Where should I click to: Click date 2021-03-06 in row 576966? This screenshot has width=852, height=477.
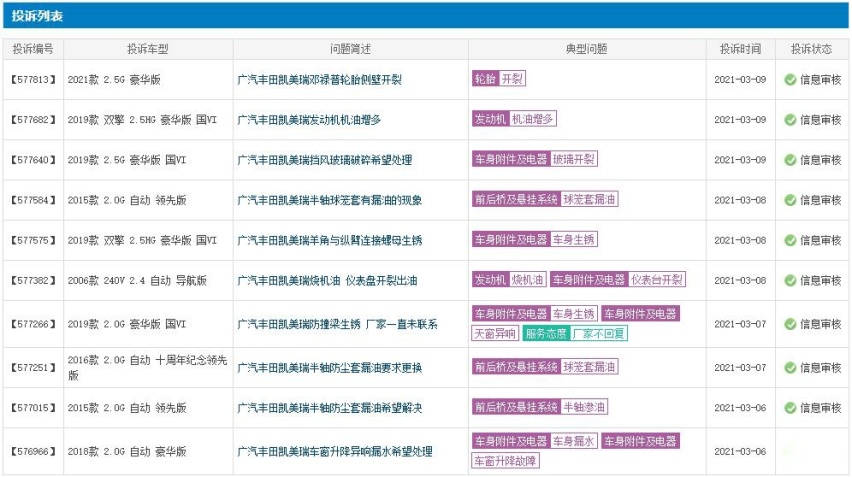point(740,451)
